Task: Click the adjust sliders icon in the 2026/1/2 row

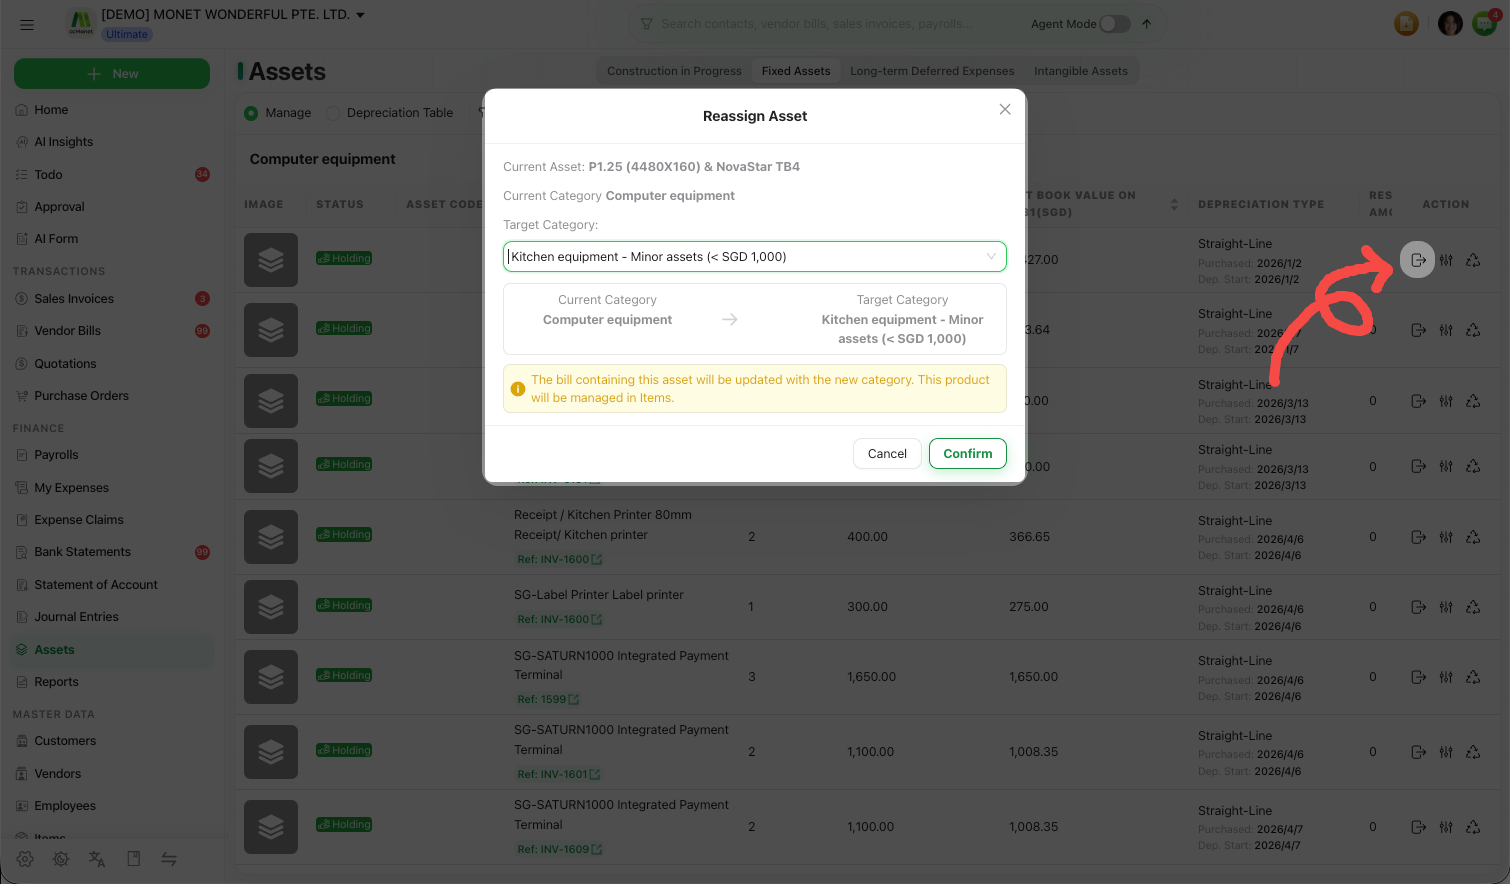Action: coord(1446,260)
